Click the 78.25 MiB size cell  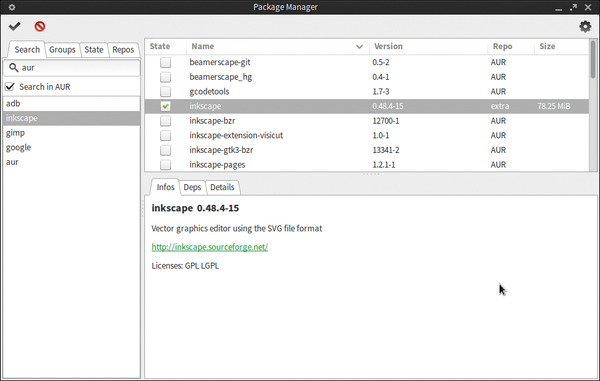pyautogui.click(x=554, y=106)
